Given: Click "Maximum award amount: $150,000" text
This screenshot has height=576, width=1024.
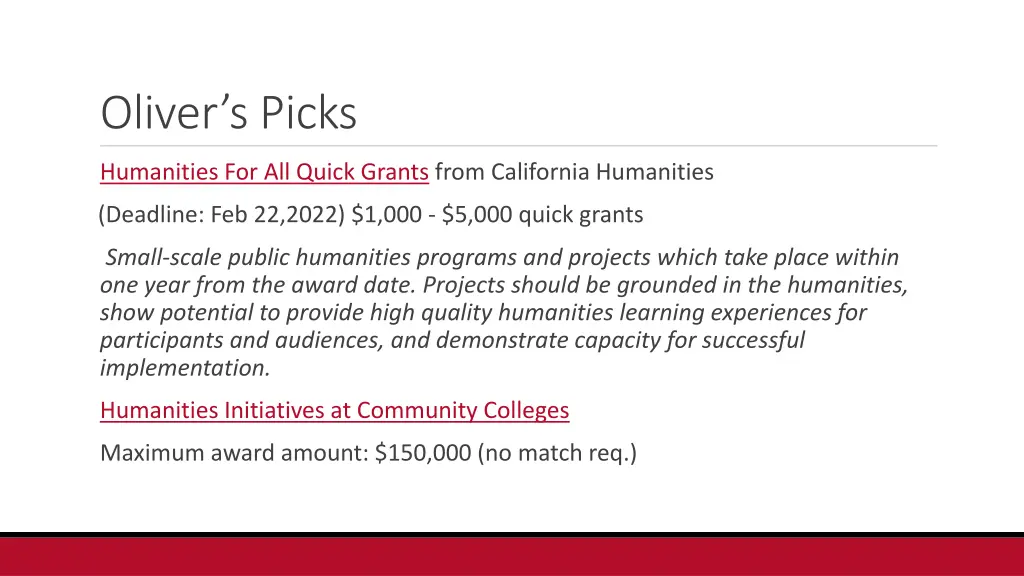Looking at the screenshot, I should [x=285, y=453].
